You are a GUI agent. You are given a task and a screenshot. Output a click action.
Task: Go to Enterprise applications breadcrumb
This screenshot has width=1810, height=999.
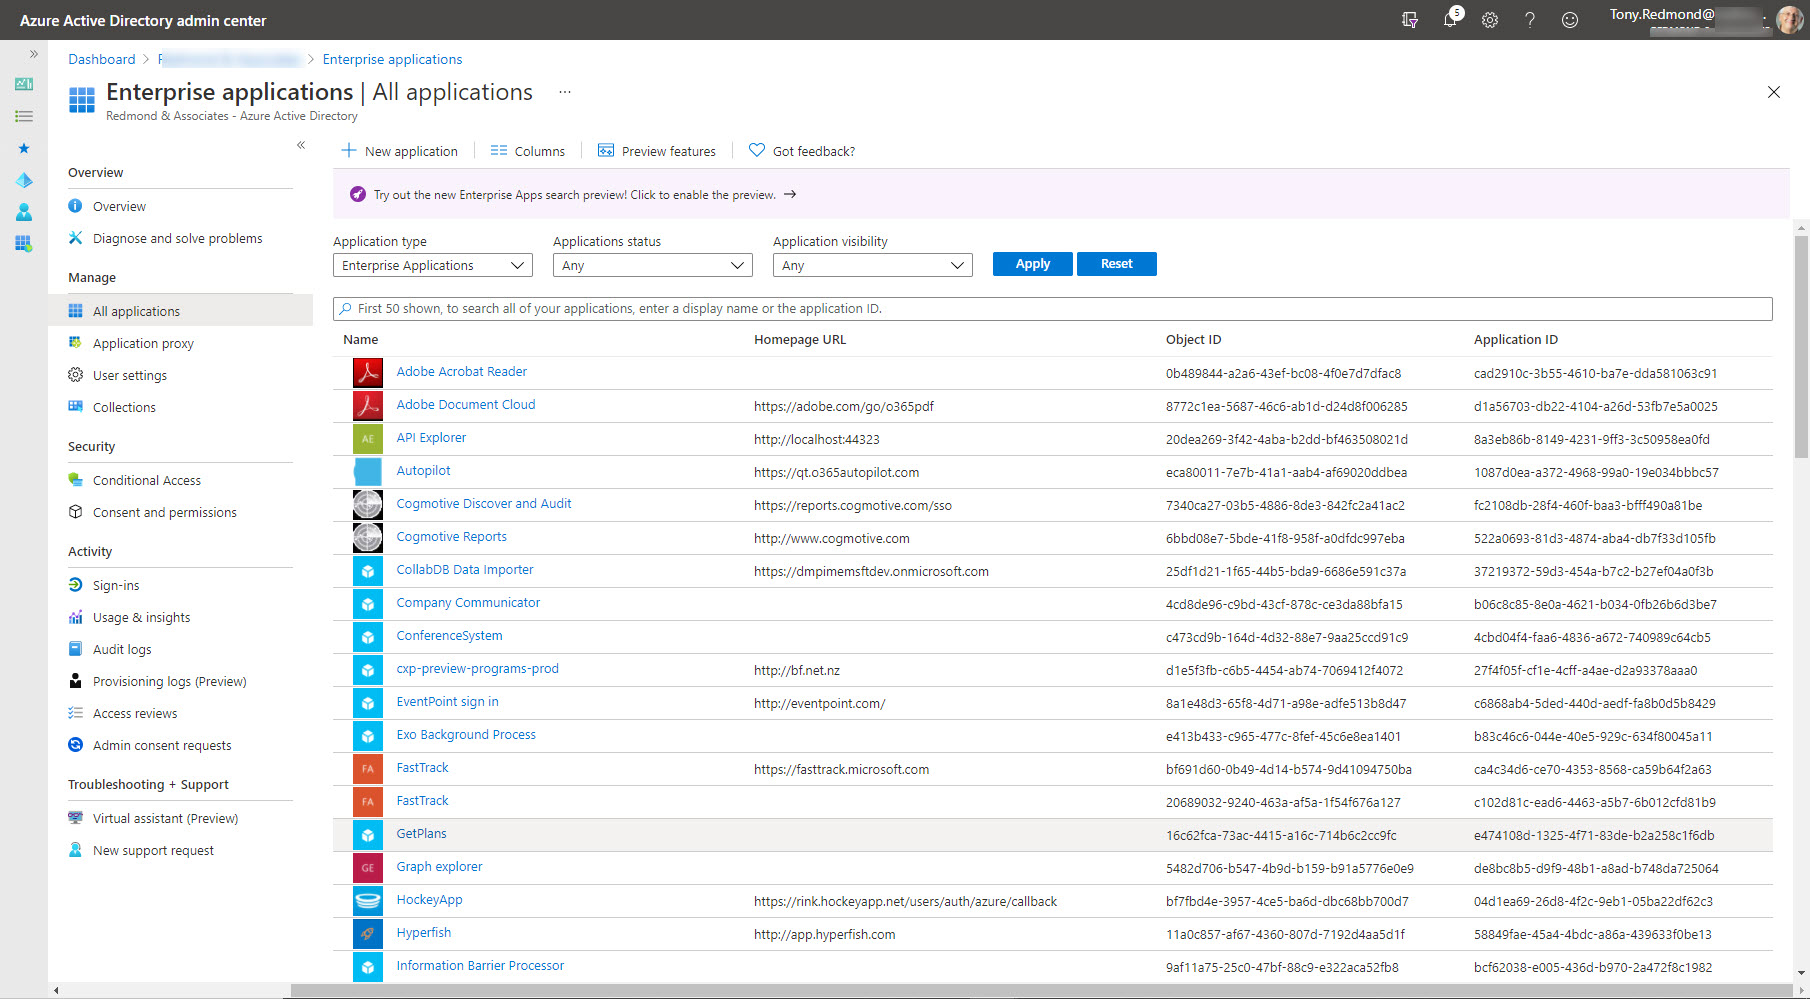[392, 59]
